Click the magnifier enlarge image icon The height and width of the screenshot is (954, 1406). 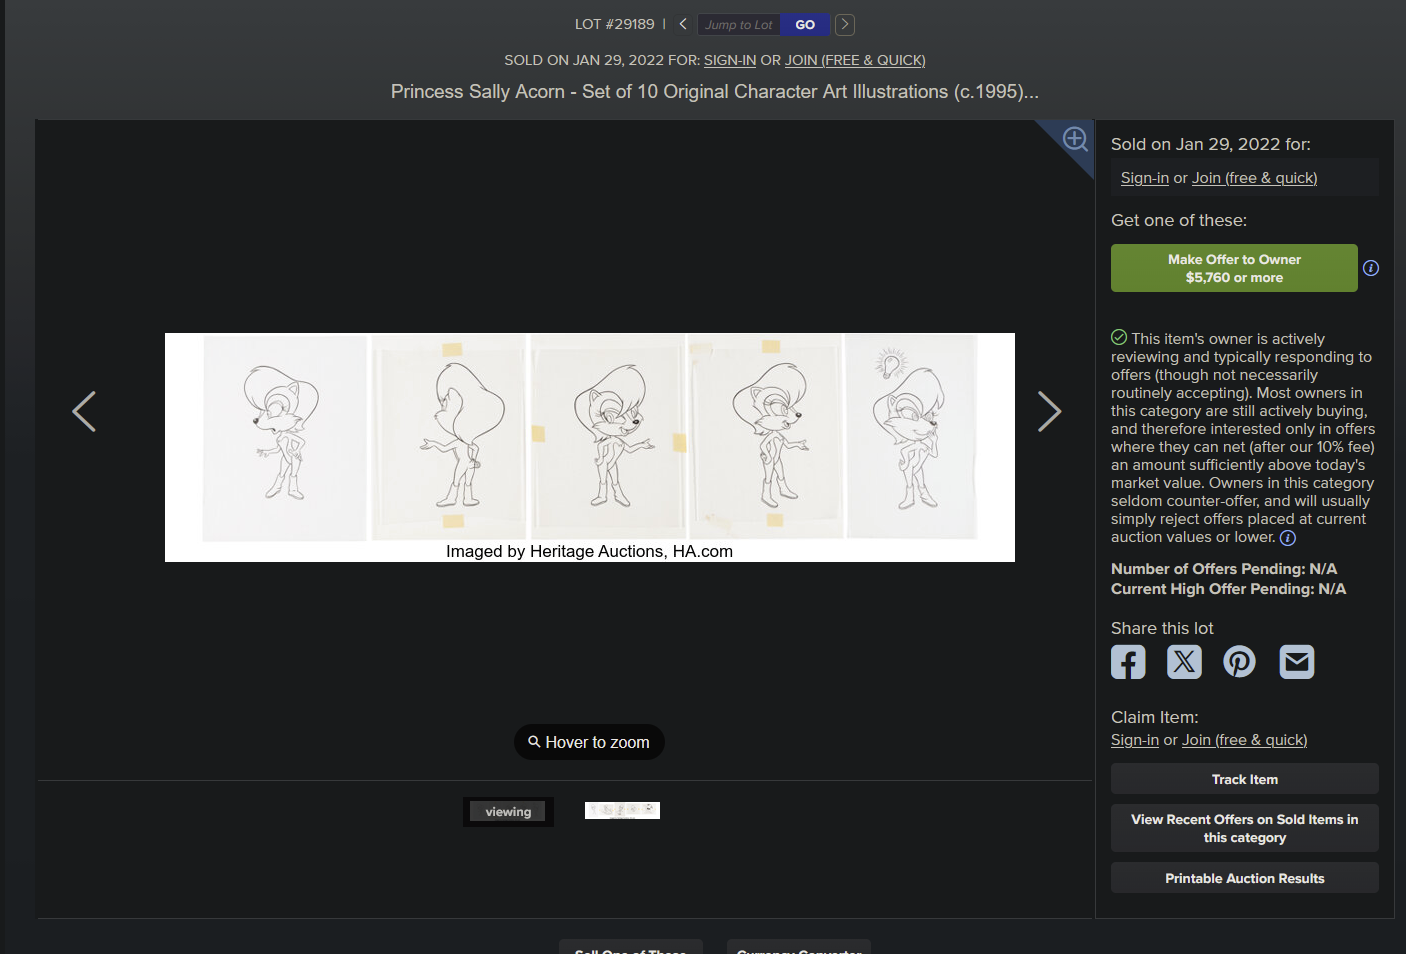pyautogui.click(x=1075, y=139)
